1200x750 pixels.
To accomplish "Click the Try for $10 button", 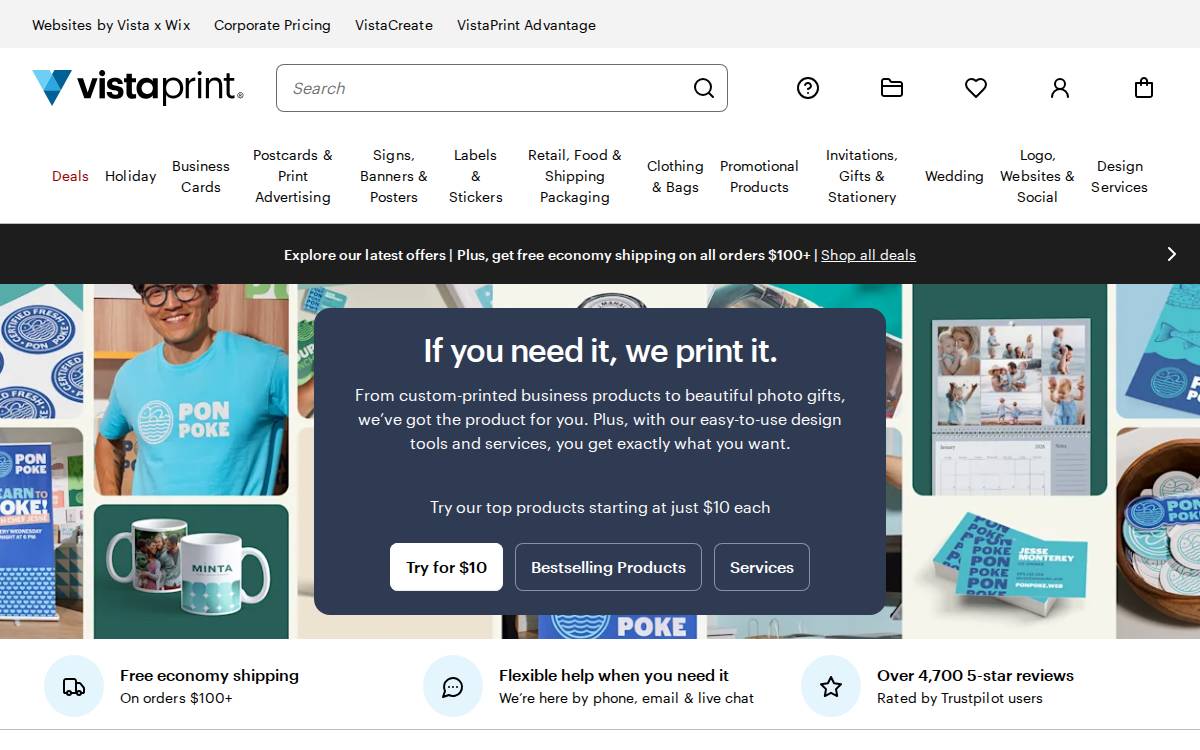I will tap(446, 567).
